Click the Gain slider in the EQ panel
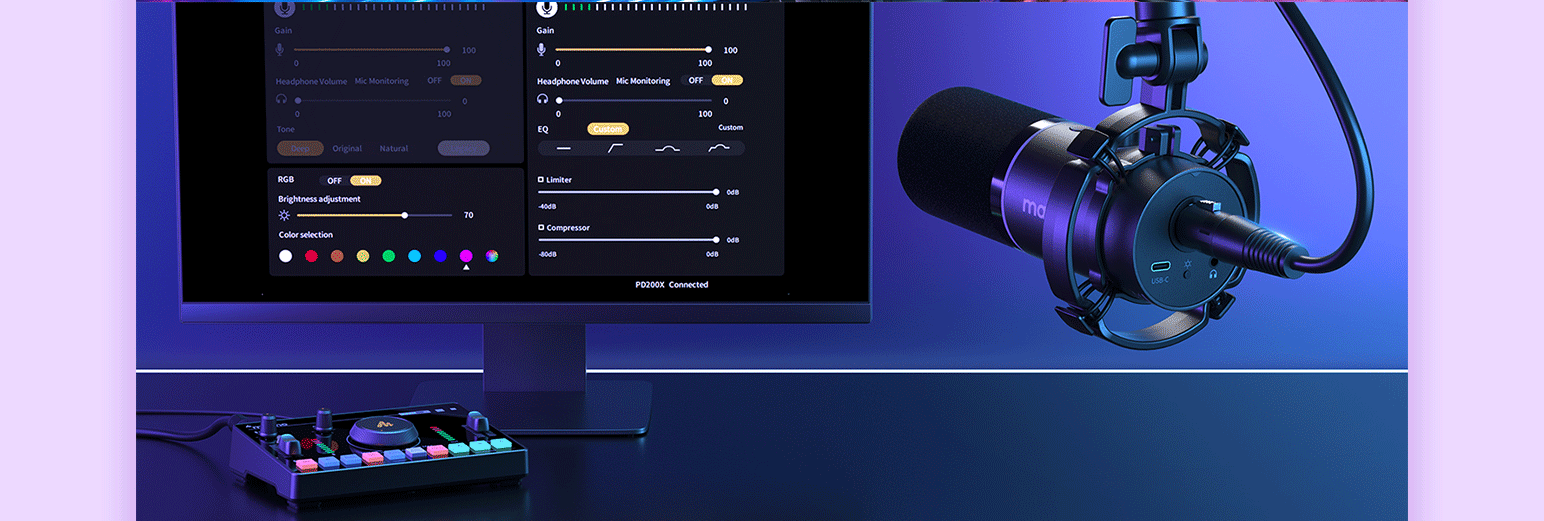 coord(633,49)
